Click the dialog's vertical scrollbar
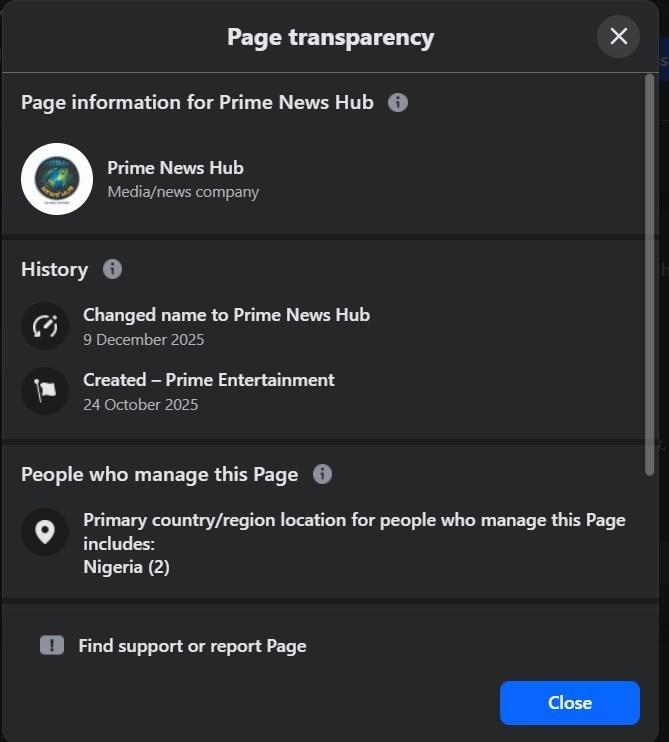The width and height of the screenshot is (669, 742). click(x=651, y=260)
